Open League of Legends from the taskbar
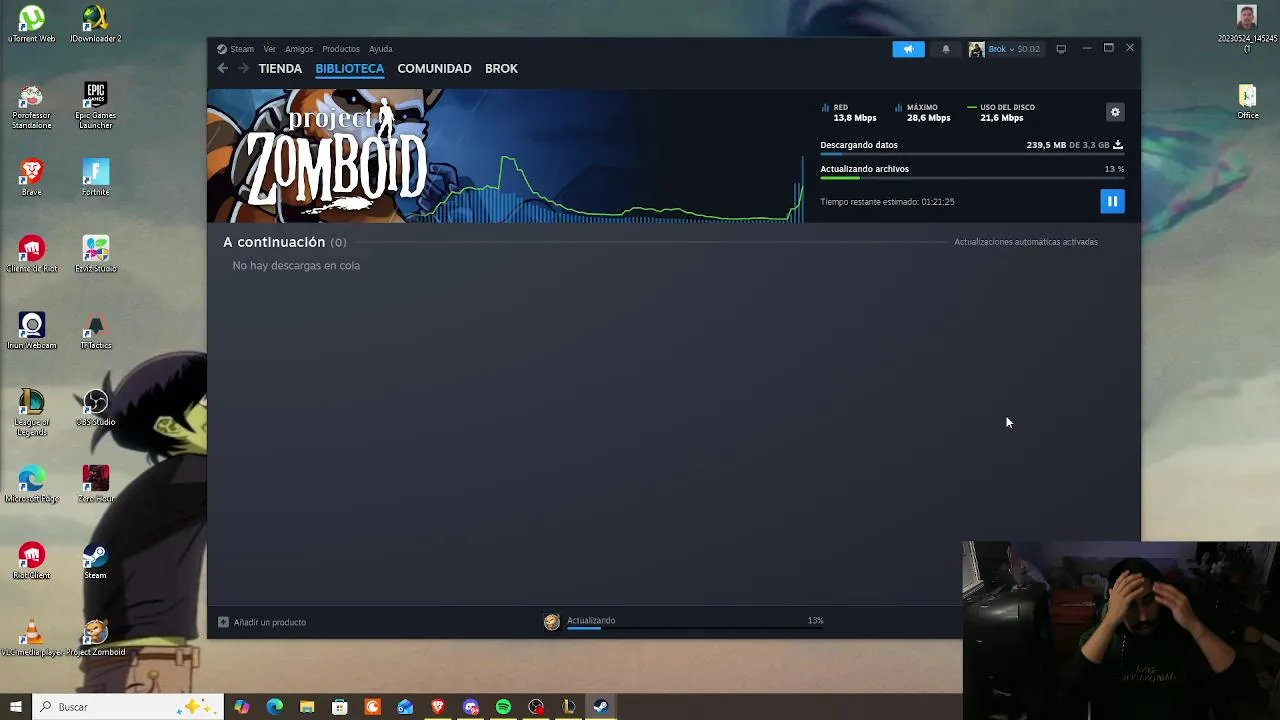 tap(568, 707)
